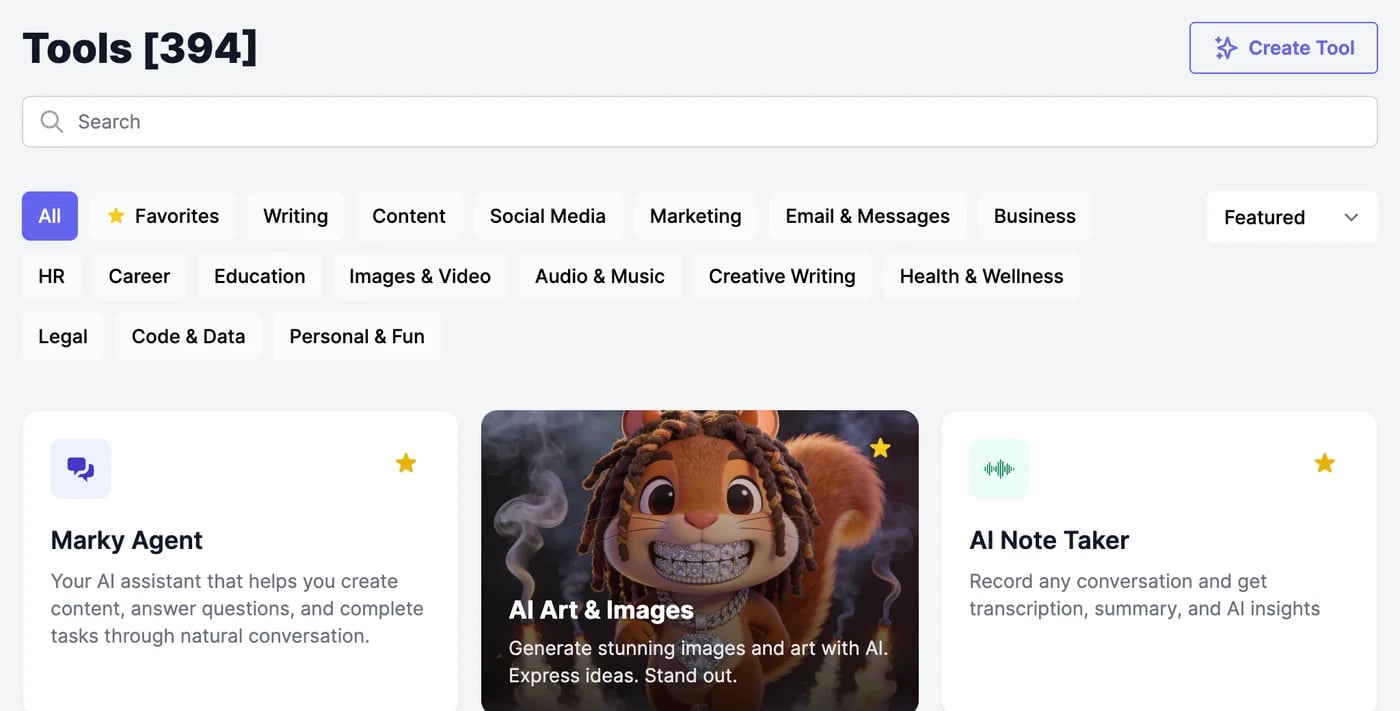Select the All category filter

point(50,216)
